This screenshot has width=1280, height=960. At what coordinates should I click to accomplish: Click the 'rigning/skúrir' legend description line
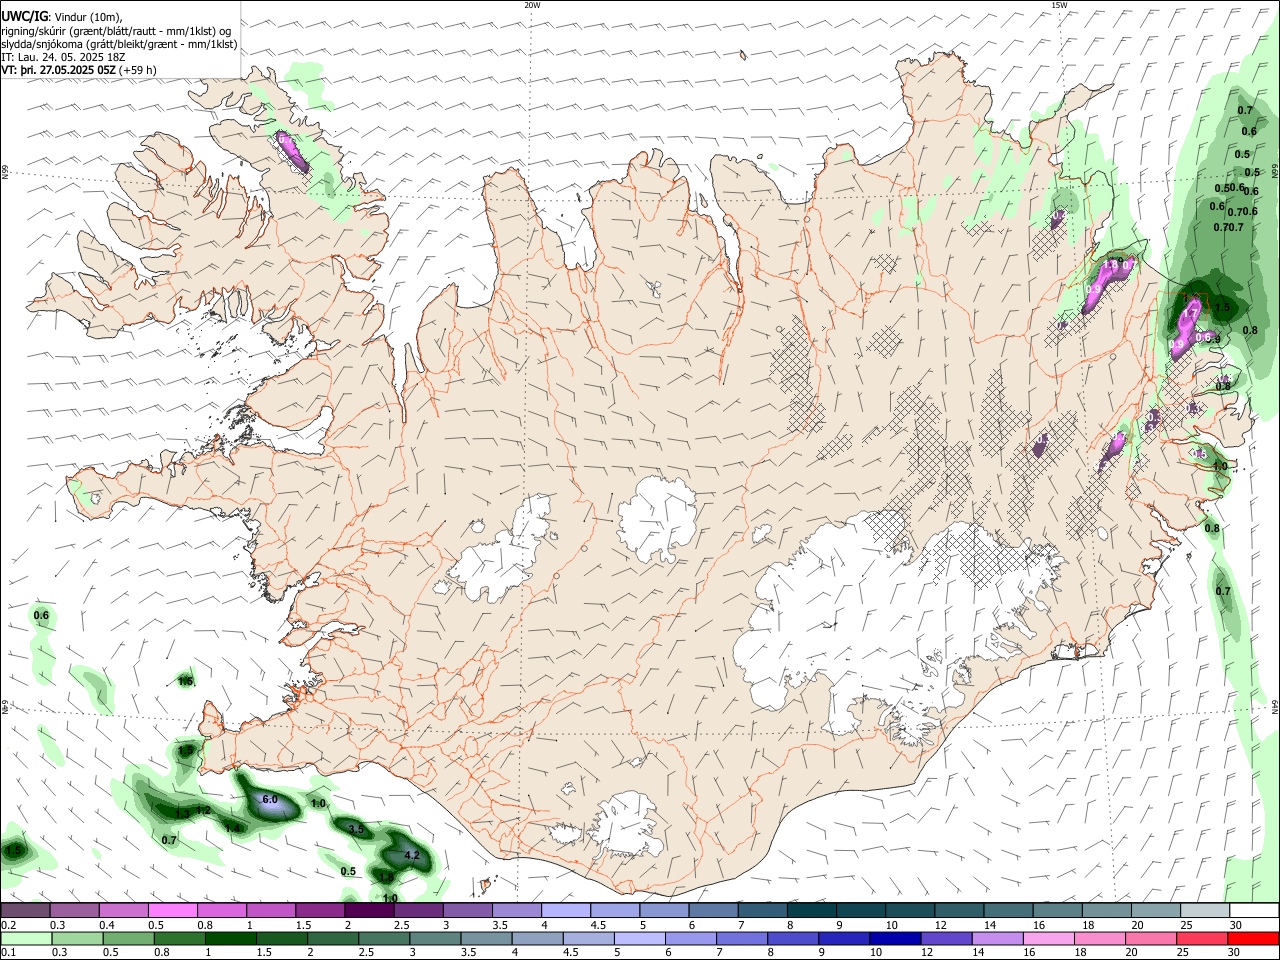116,31
